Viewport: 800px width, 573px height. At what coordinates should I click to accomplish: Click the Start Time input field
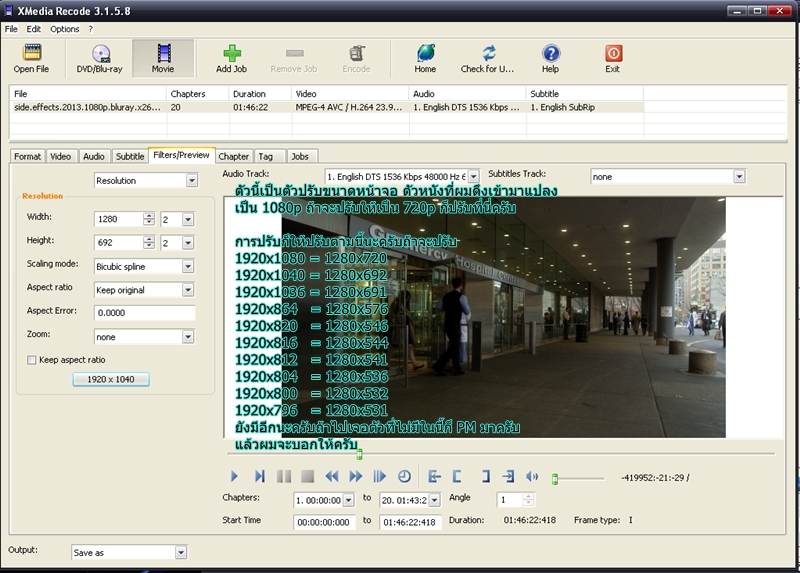(325, 521)
